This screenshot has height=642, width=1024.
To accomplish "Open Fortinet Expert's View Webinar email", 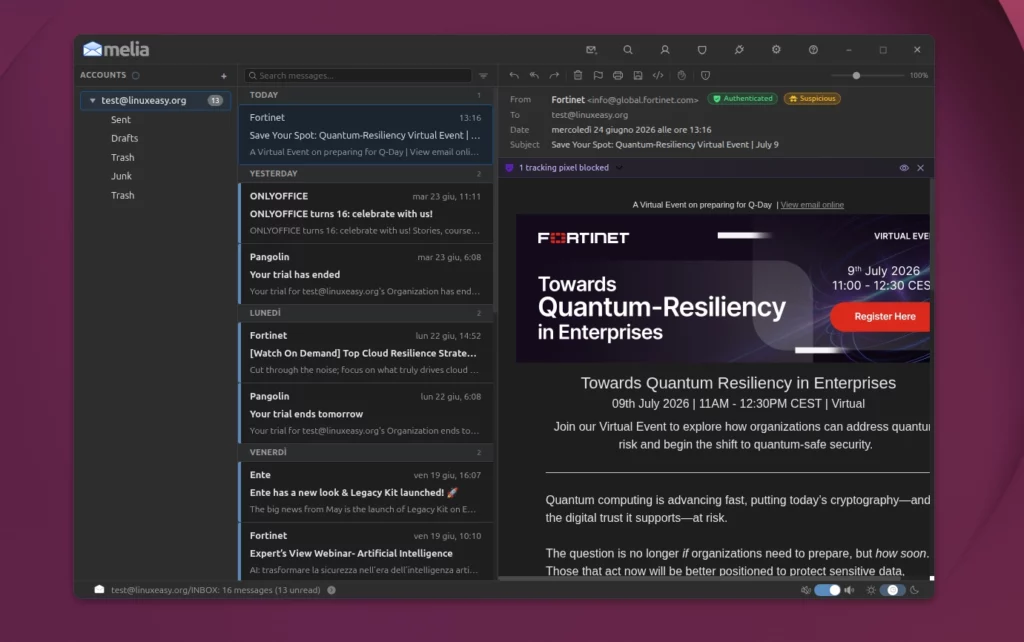I will click(x=365, y=553).
